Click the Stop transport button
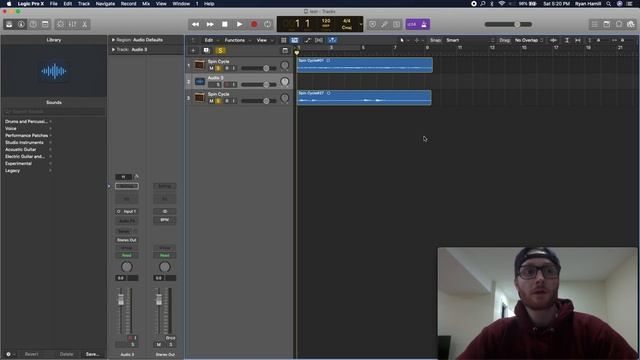 click(x=224, y=24)
